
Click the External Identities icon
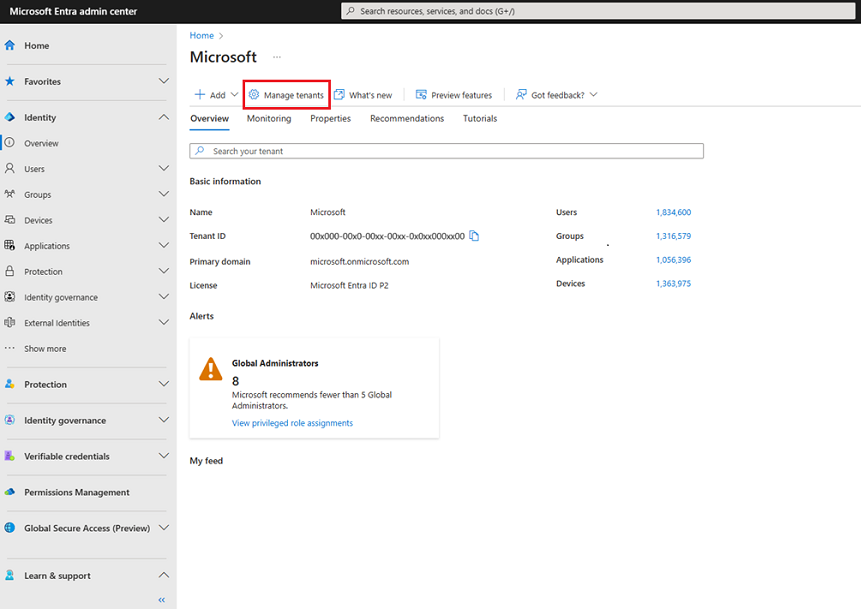tap(10, 322)
